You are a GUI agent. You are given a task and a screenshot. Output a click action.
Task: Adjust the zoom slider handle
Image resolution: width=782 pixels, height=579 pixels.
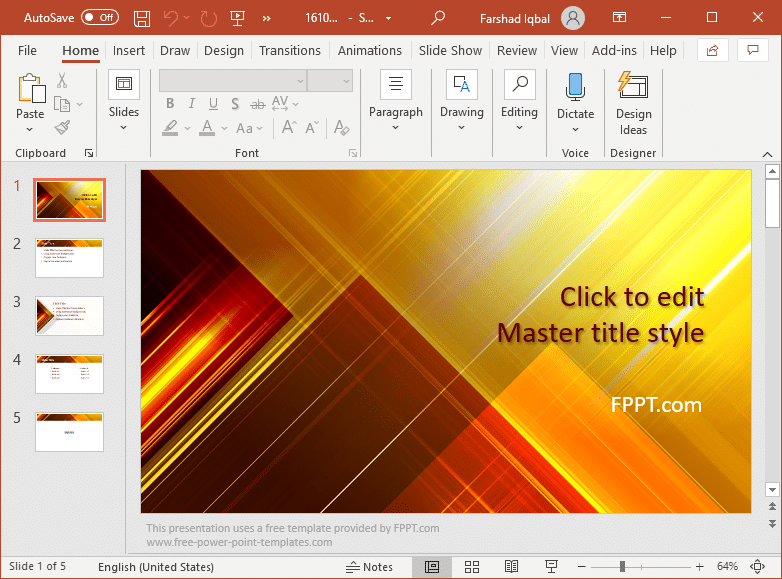click(622, 567)
